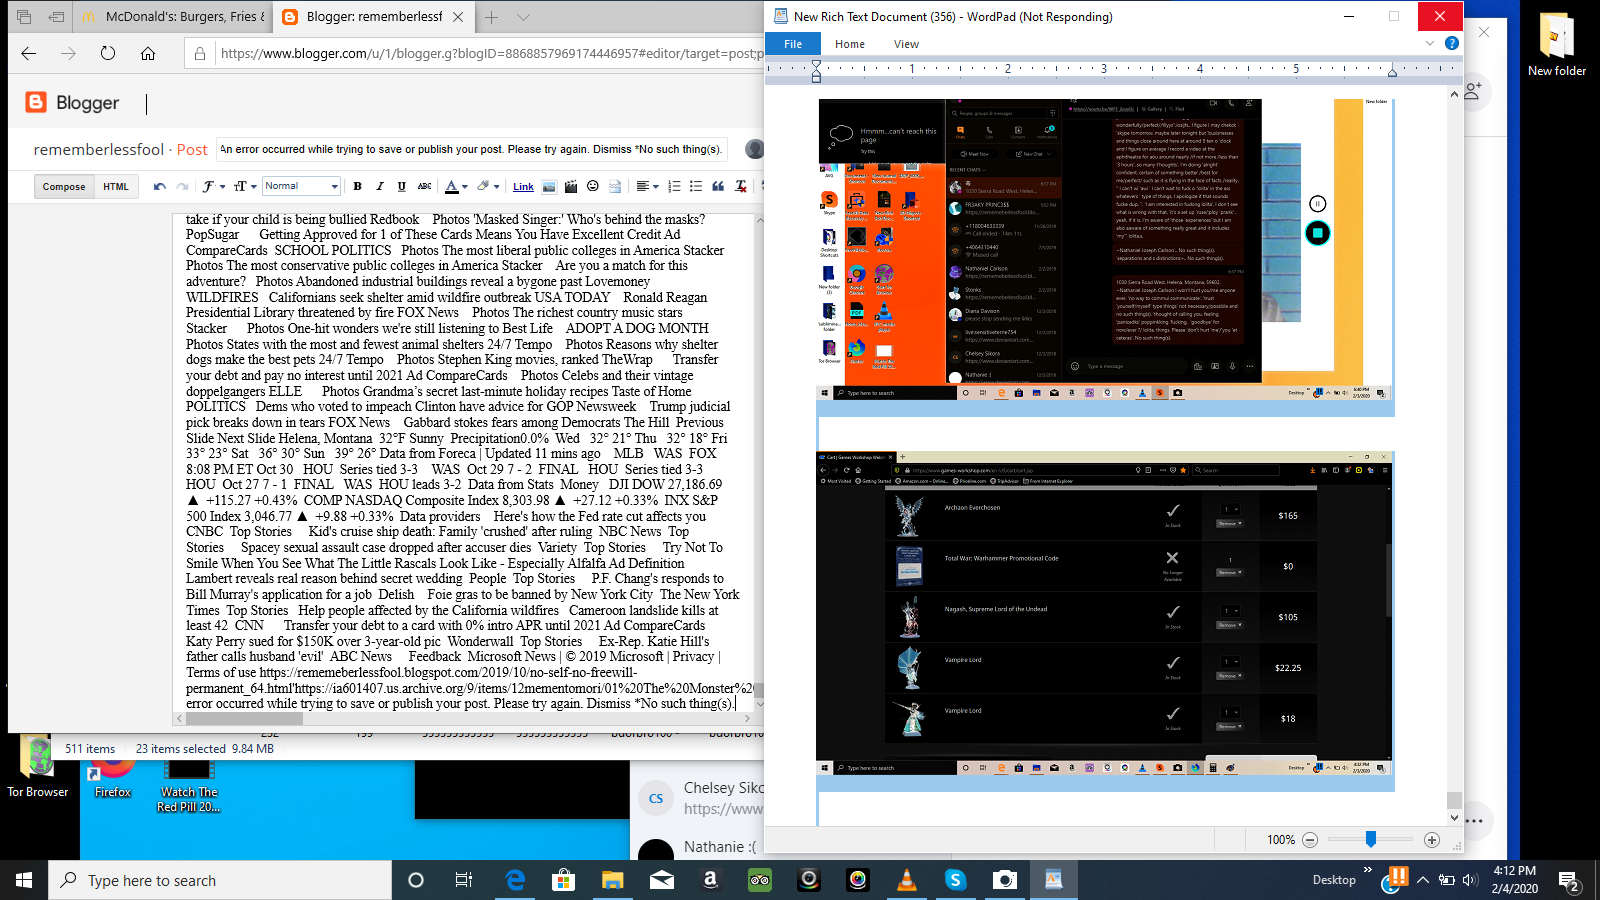This screenshot has width=1600, height=900.
Task: Select Firefox desktop shortcut
Action: (x=113, y=775)
